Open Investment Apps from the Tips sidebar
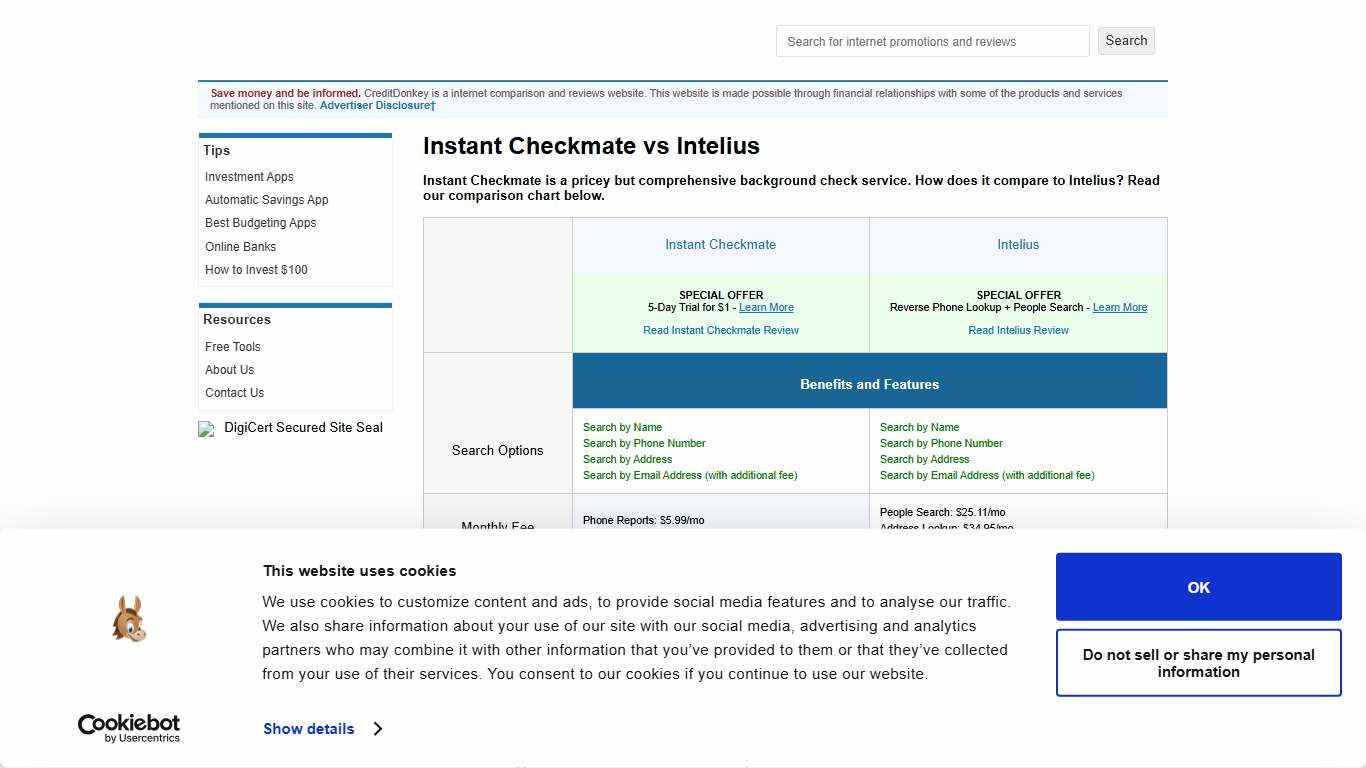This screenshot has height=768, width=1366. click(249, 176)
